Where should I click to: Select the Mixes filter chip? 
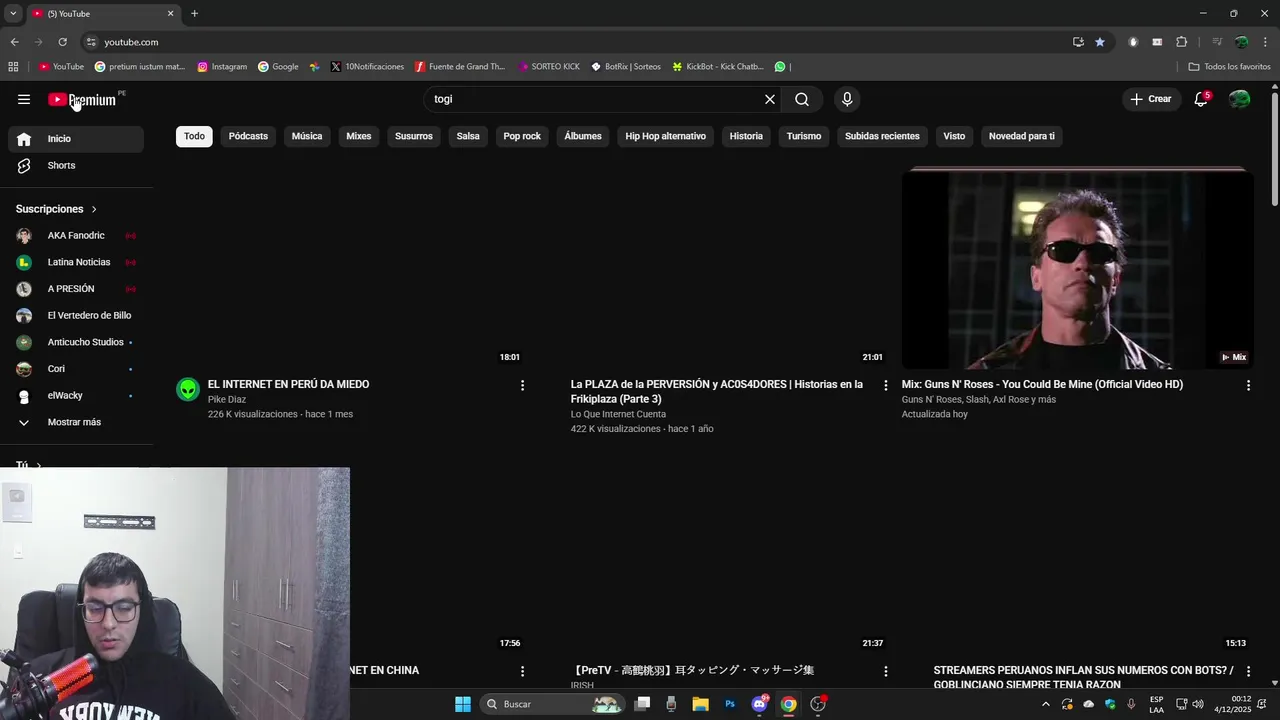pyautogui.click(x=359, y=136)
